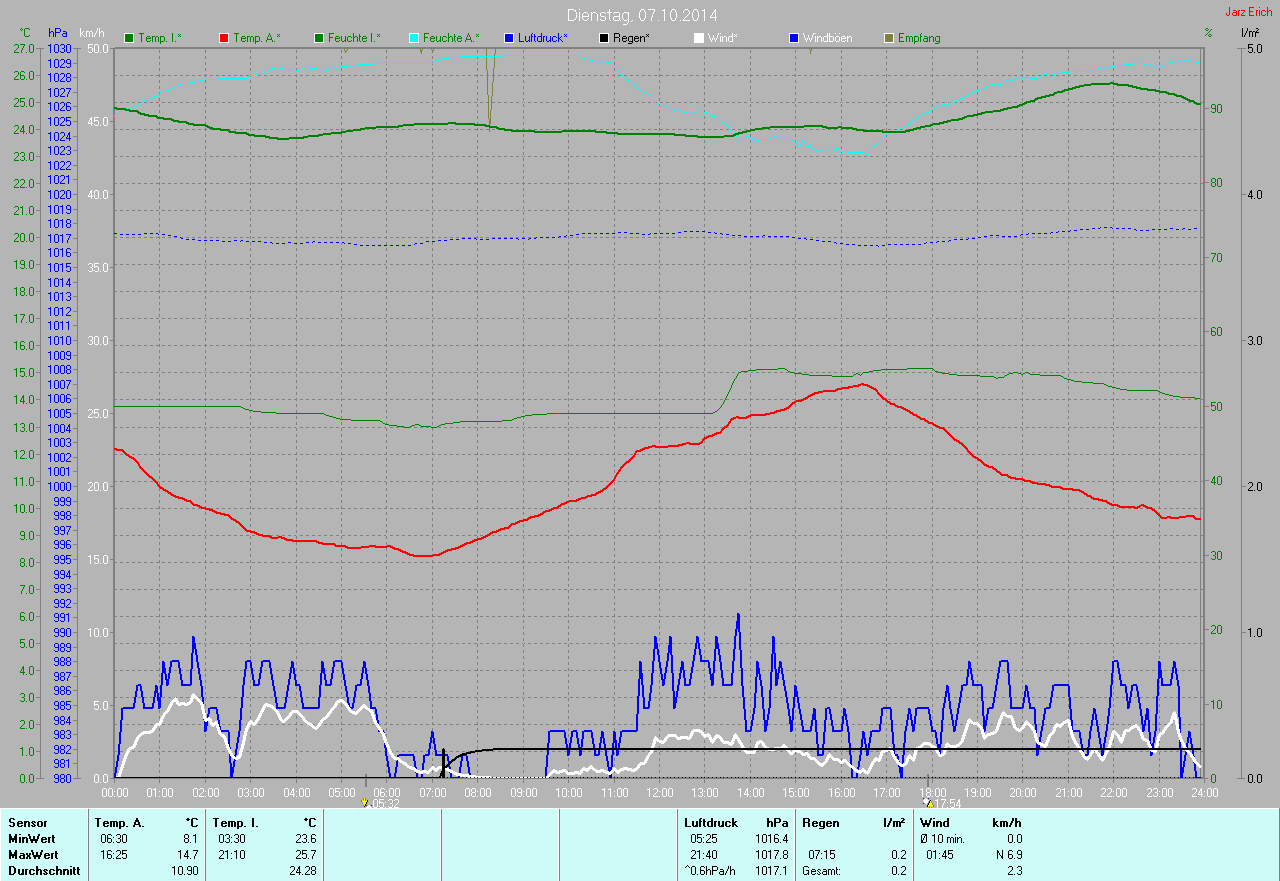Click the Temp. I. table header
The width and height of the screenshot is (1280, 881).
(x=235, y=823)
